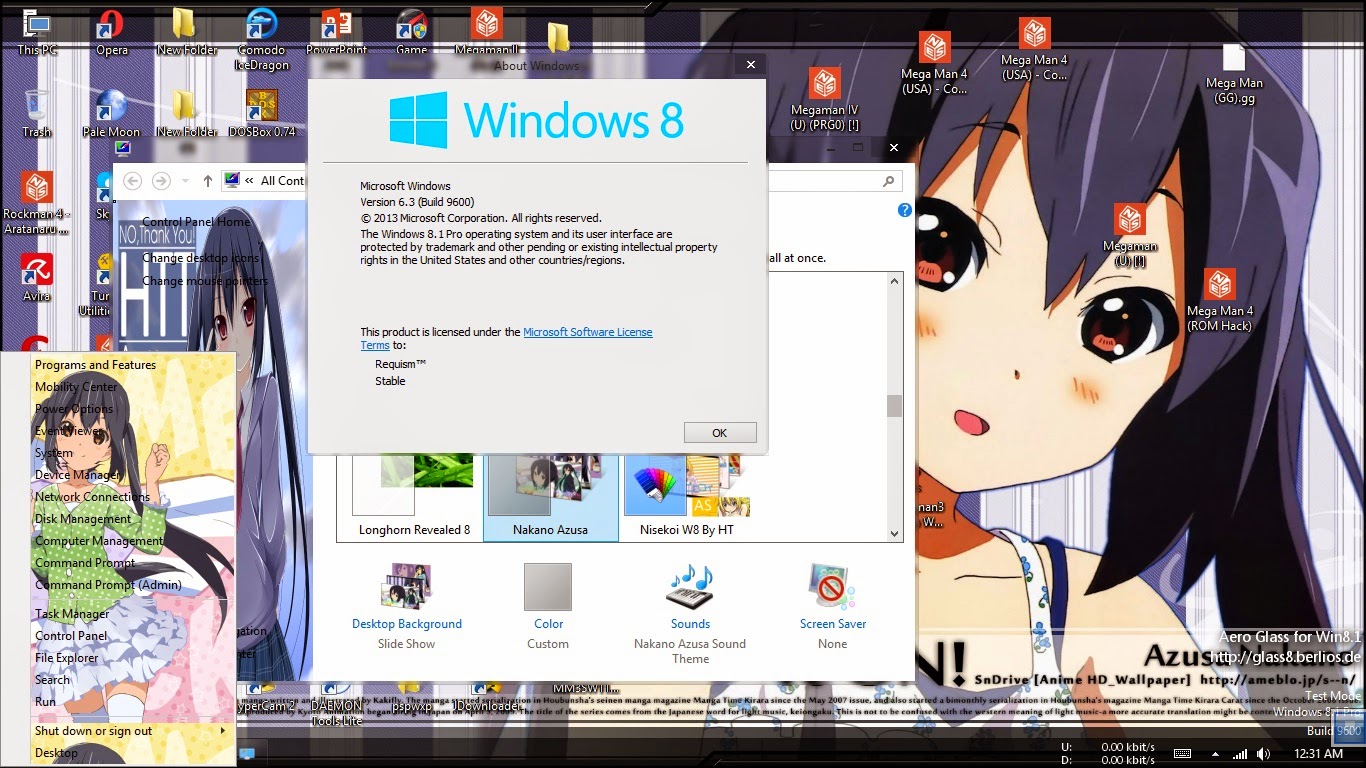Select the Nisekoi W8 By HT theme
Image resolution: width=1366 pixels, height=768 pixels.
point(687,497)
